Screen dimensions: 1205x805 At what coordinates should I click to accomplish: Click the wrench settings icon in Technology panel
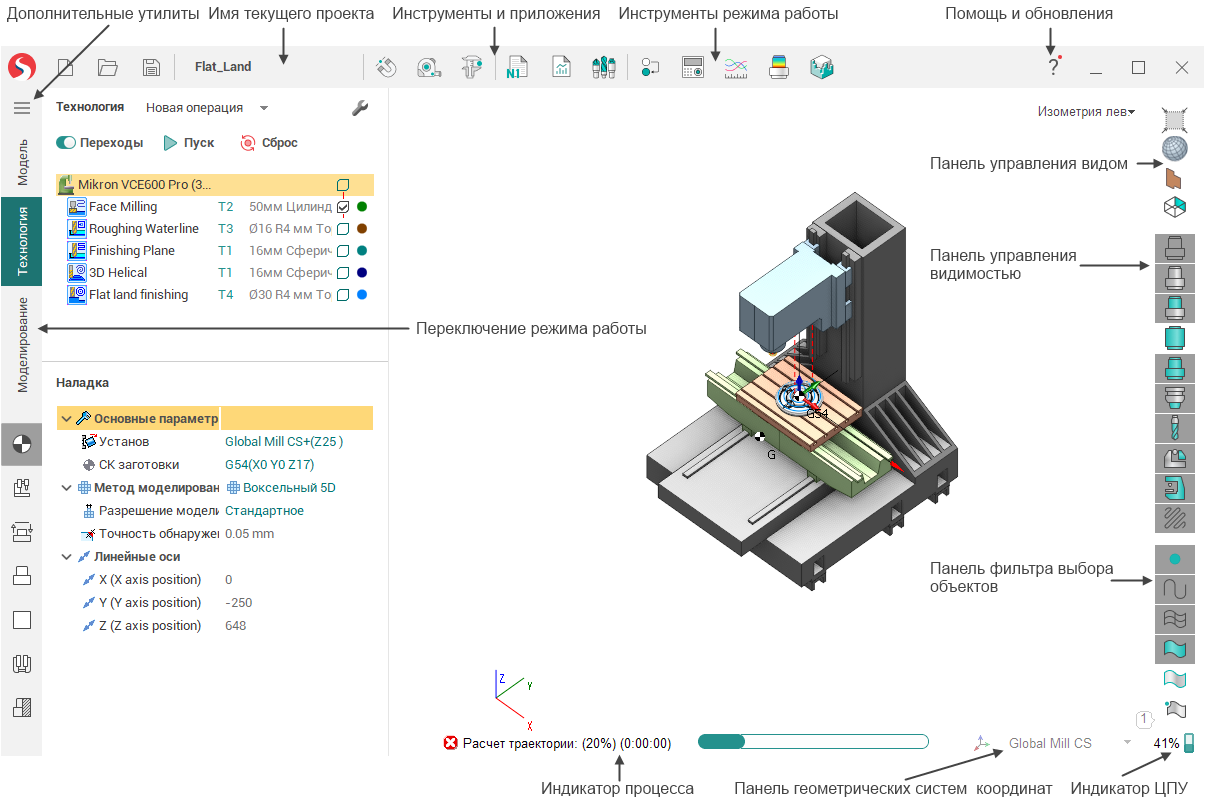[361, 108]
